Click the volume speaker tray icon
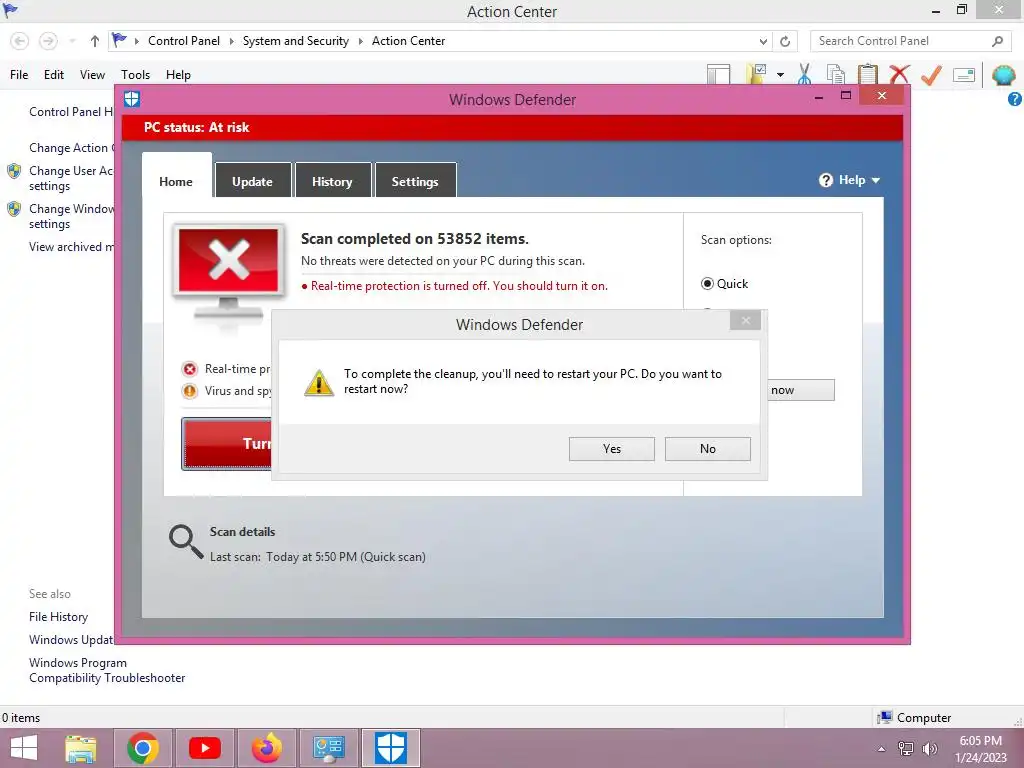 click(929, 749)
